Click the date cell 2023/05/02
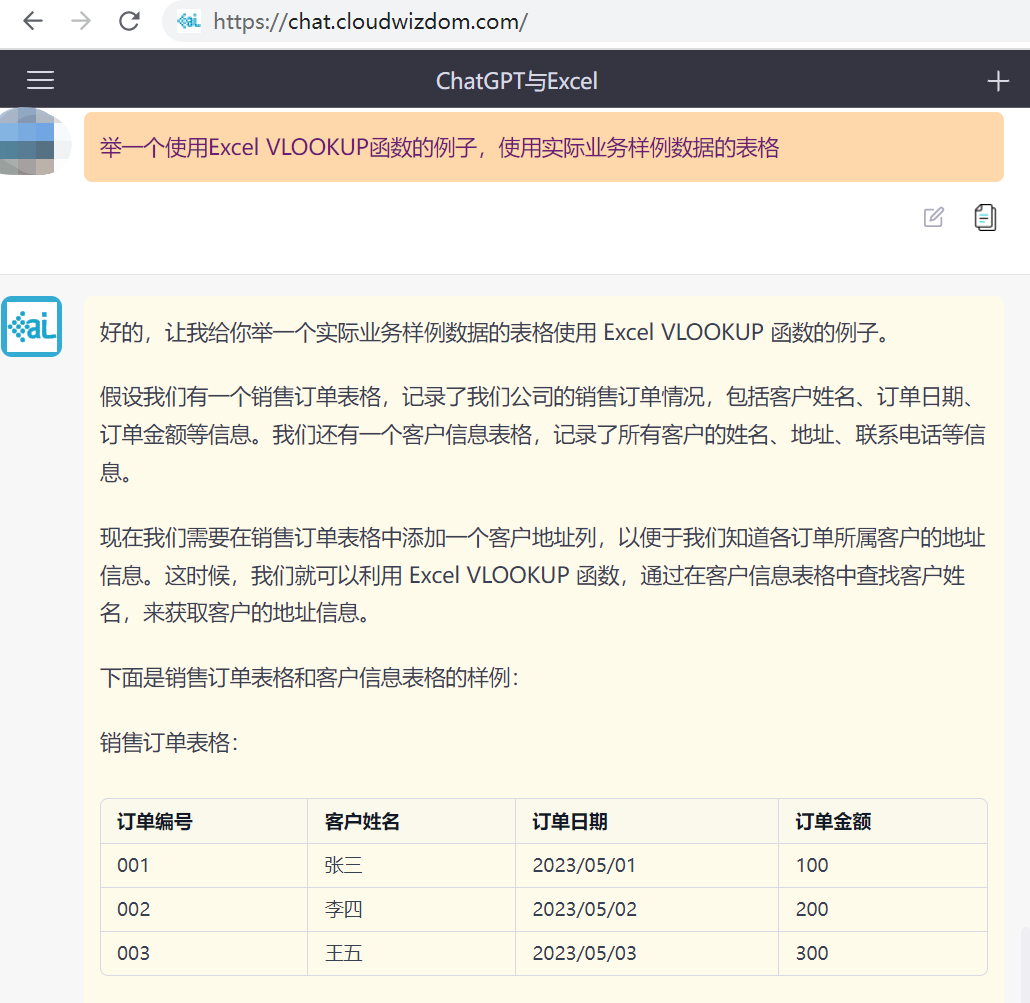1030x1003 pixels. 647,910
